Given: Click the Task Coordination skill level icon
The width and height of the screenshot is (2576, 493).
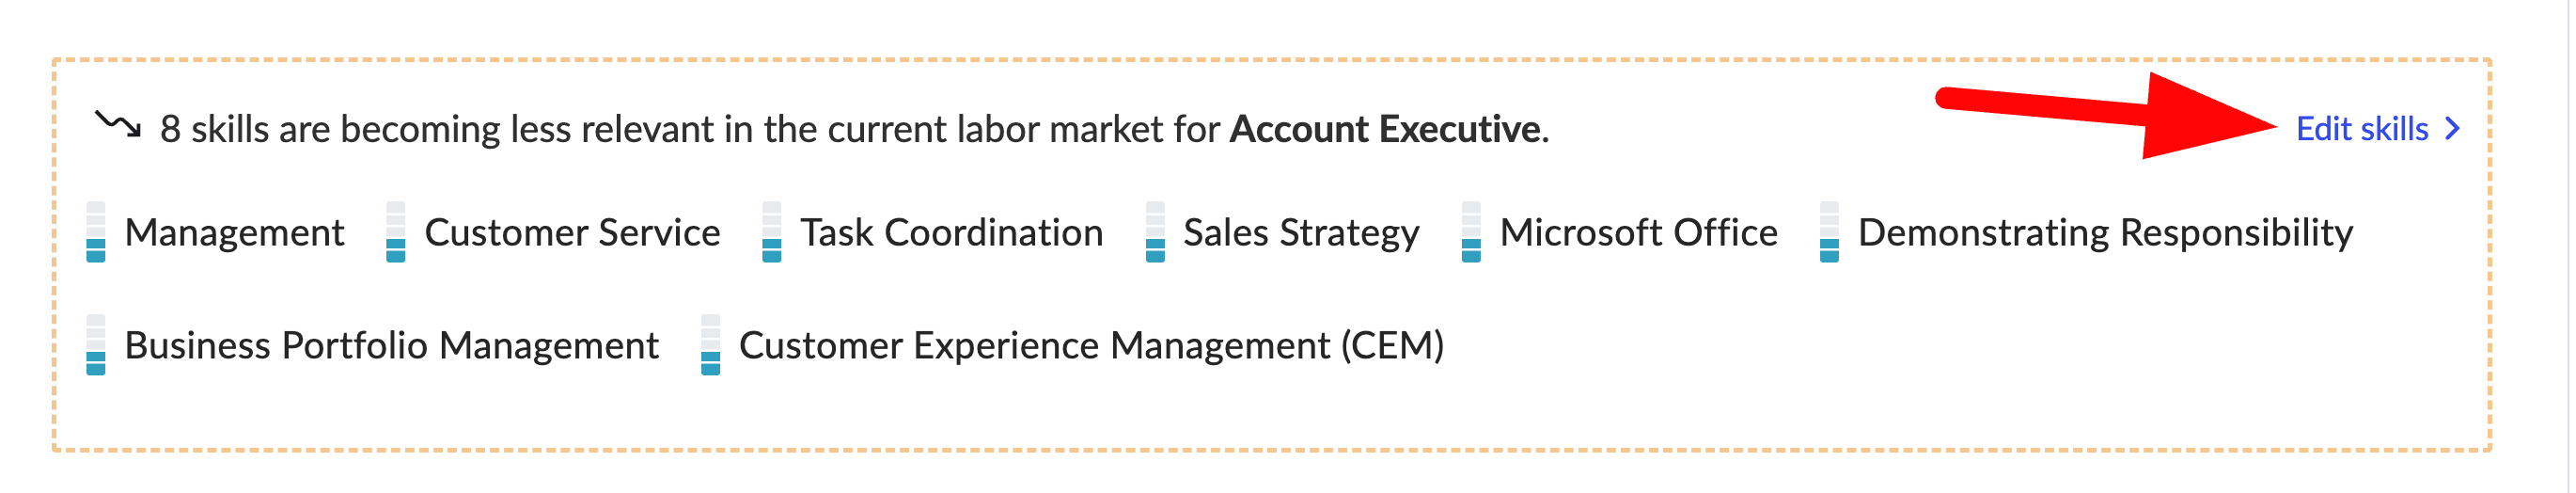Looking at the screenshot, I should 772,232.
